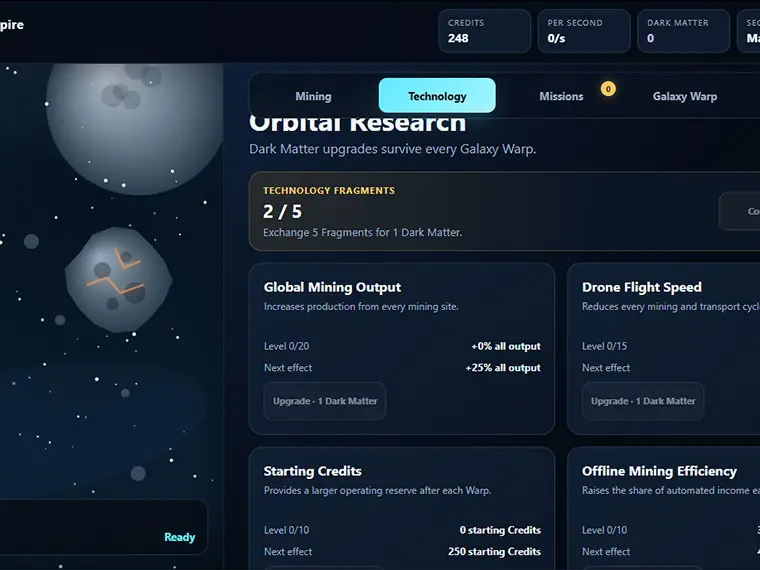The image size is (760, 570).
Task: Click the Level 0/15 text
Action: pyautogui.click(x=604, y=346)
